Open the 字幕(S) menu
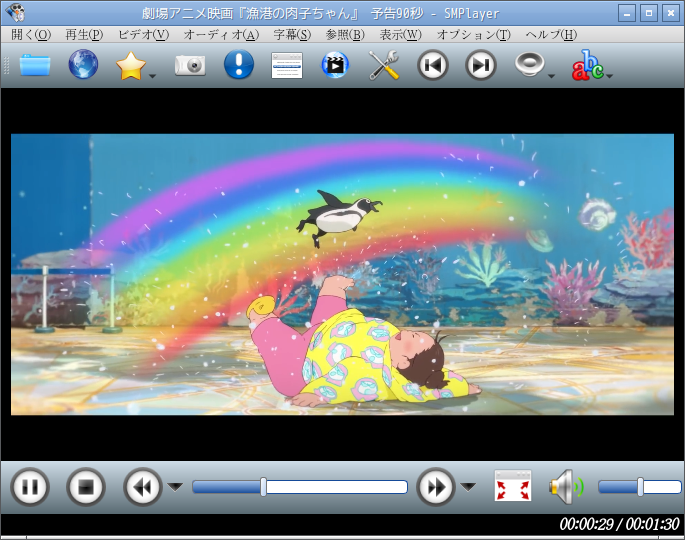 292,35
